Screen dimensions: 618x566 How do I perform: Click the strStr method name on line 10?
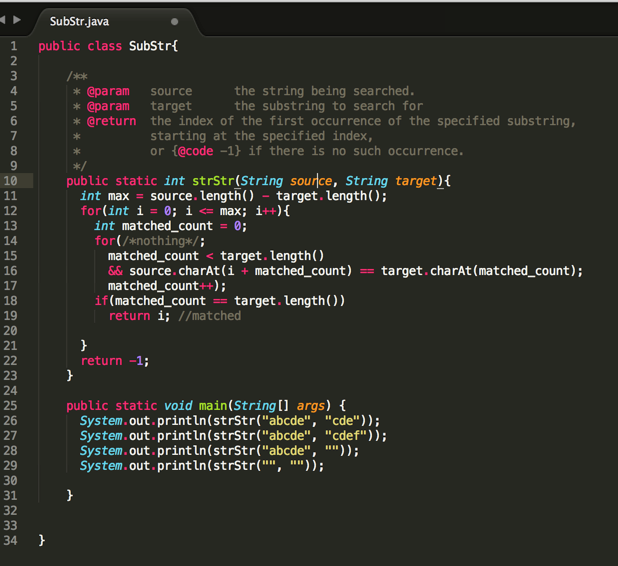coord(213,181)
